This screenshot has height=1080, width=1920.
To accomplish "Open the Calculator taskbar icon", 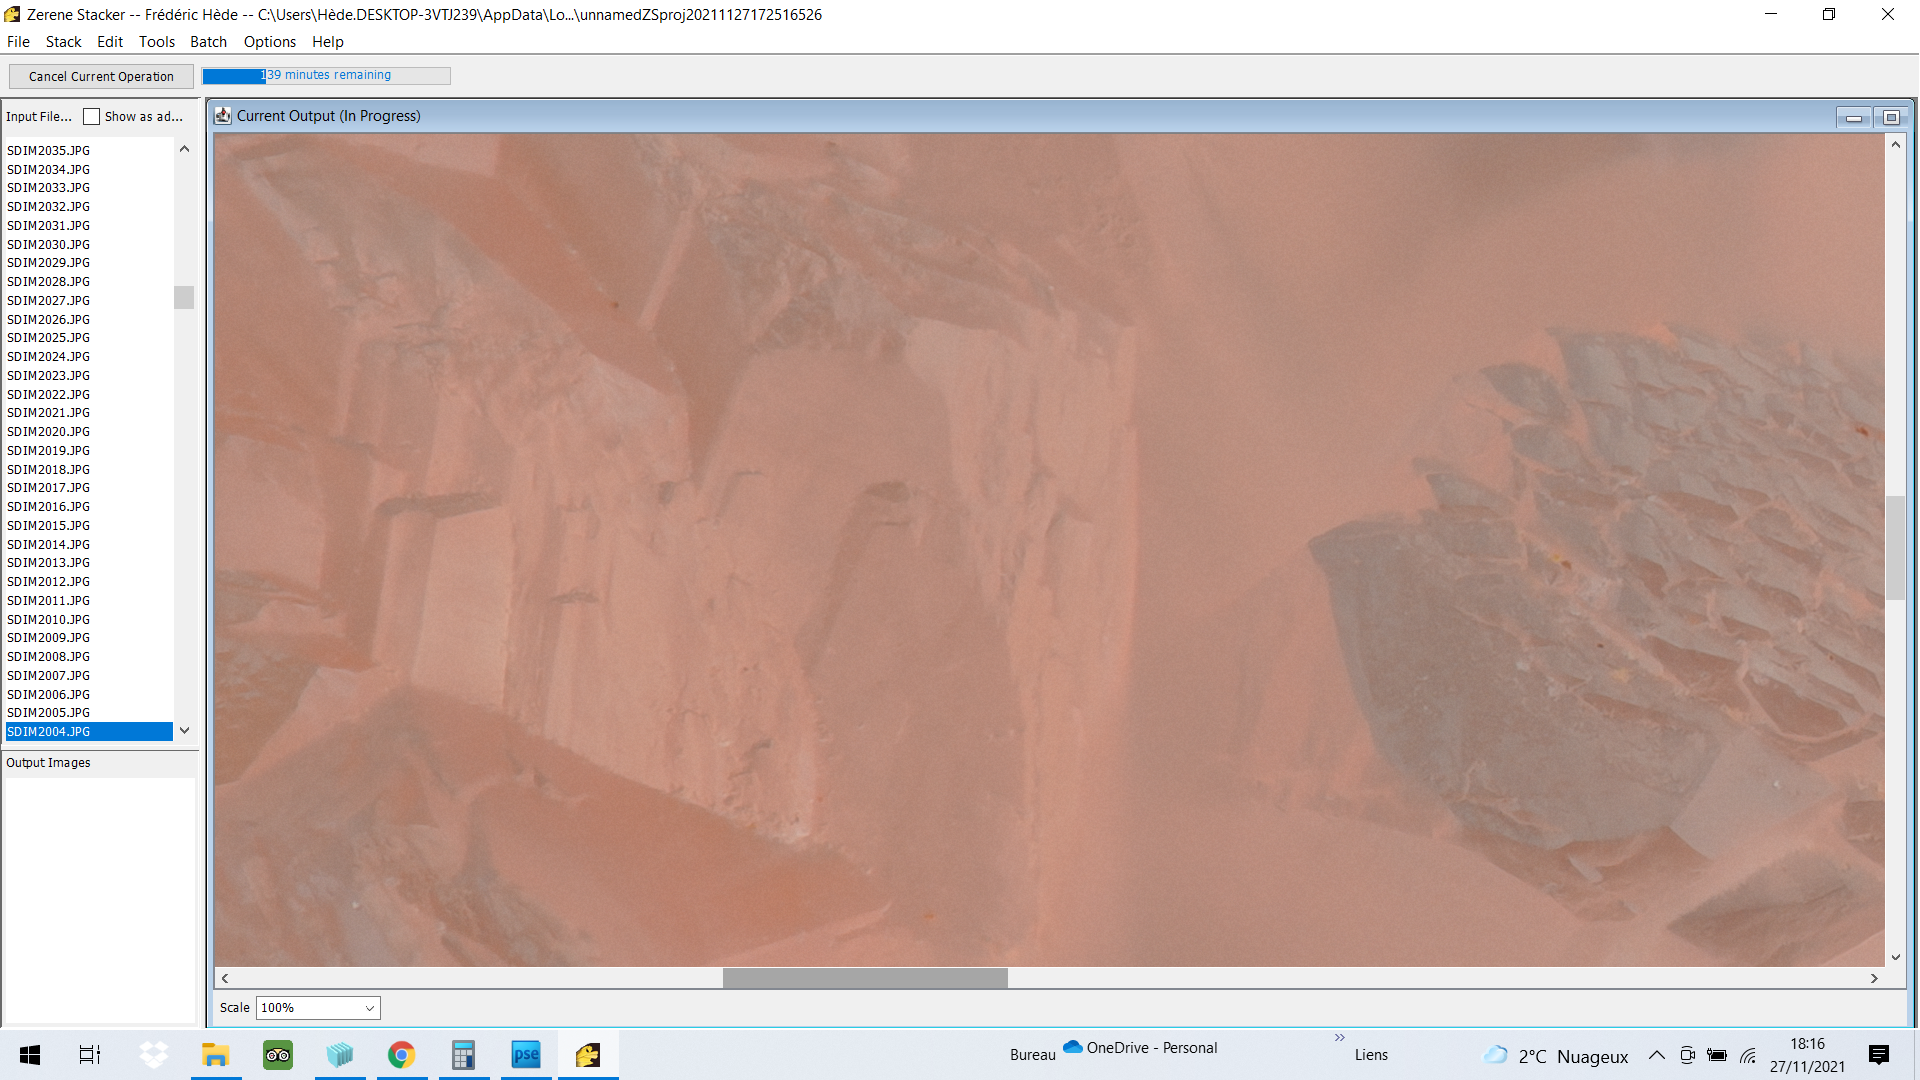I will (463, 1055).
